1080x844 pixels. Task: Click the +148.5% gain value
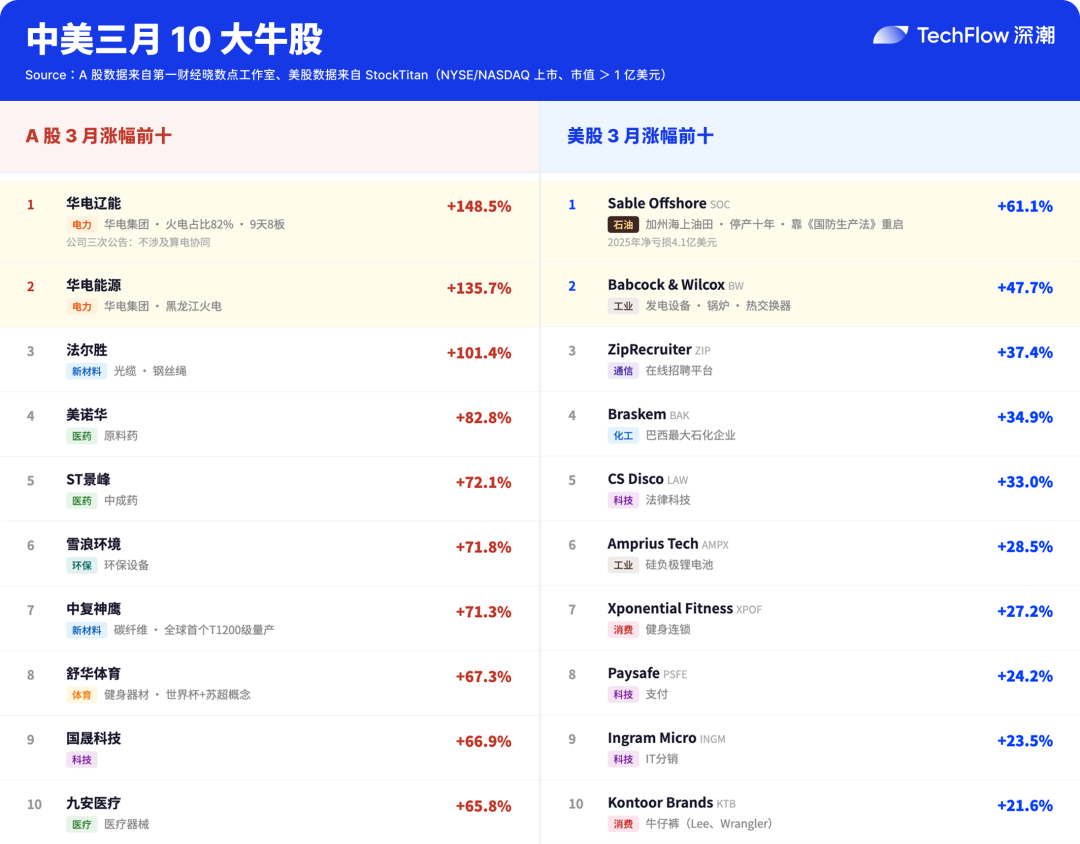(x=478, y=206)
